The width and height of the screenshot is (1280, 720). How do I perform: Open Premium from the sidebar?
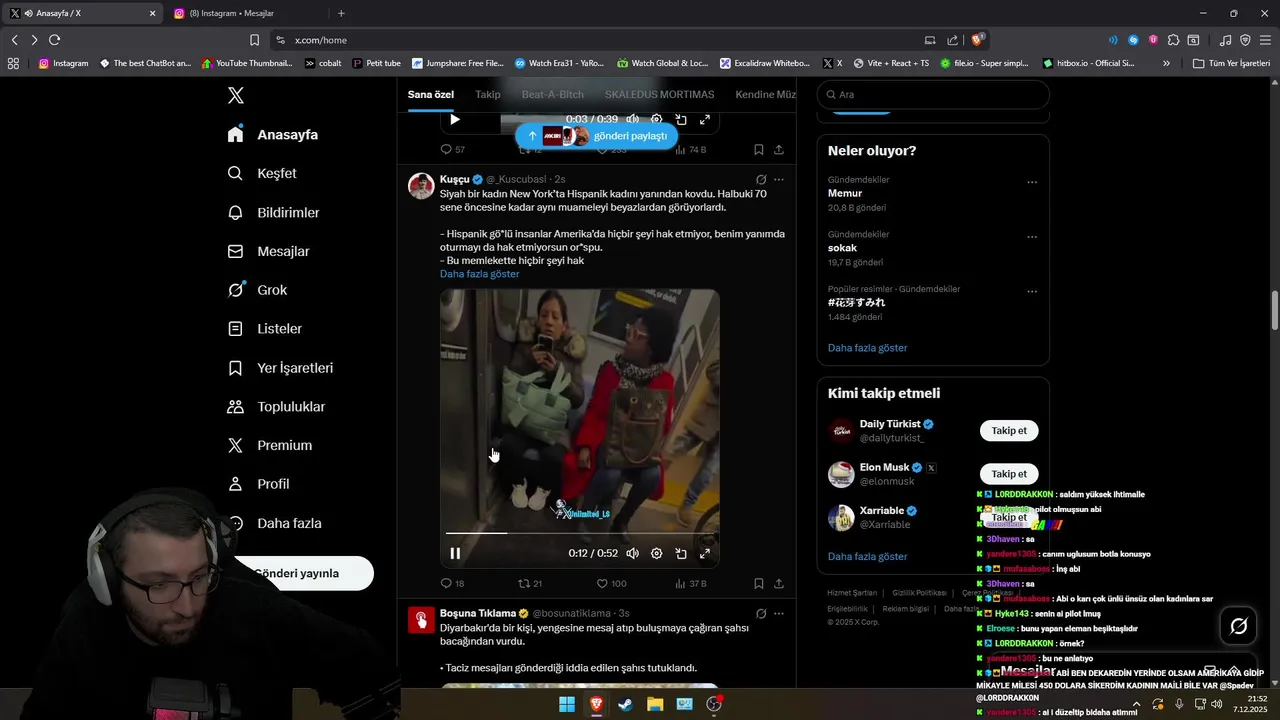pyautogui.click(x=270, y=445)
